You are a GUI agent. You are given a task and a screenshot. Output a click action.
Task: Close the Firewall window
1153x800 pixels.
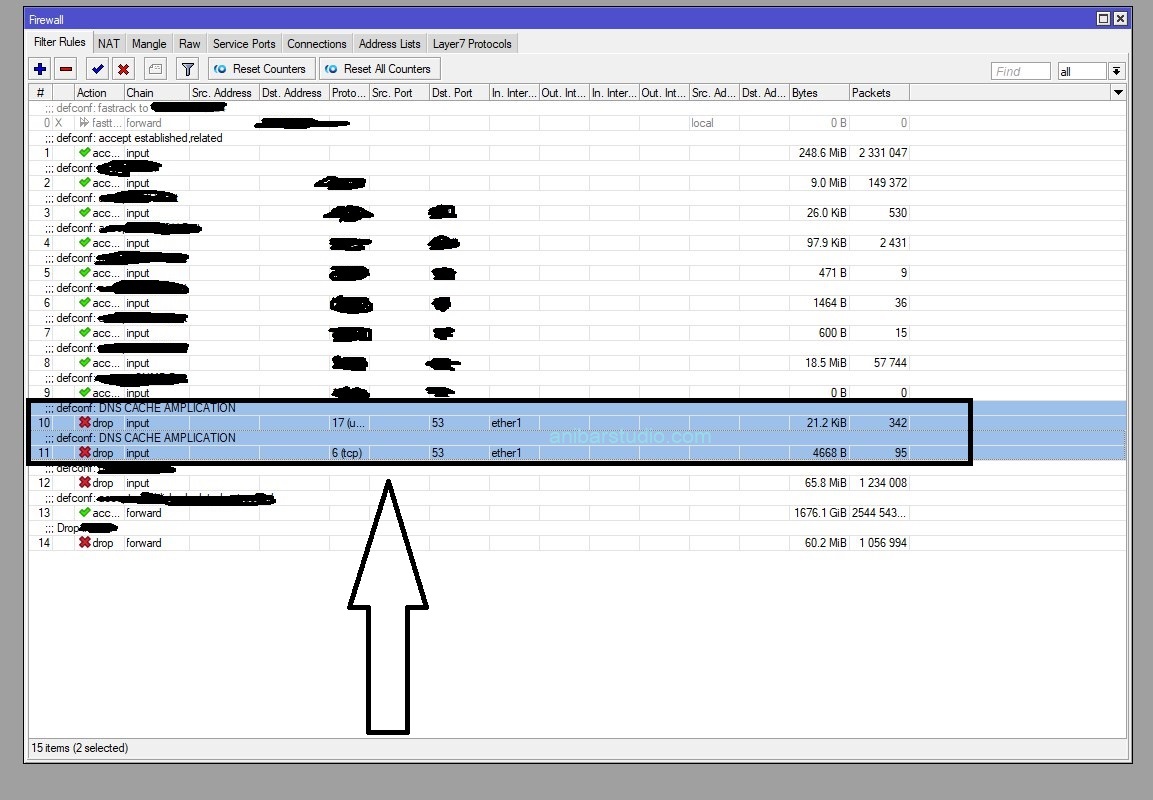point(1120,18)
